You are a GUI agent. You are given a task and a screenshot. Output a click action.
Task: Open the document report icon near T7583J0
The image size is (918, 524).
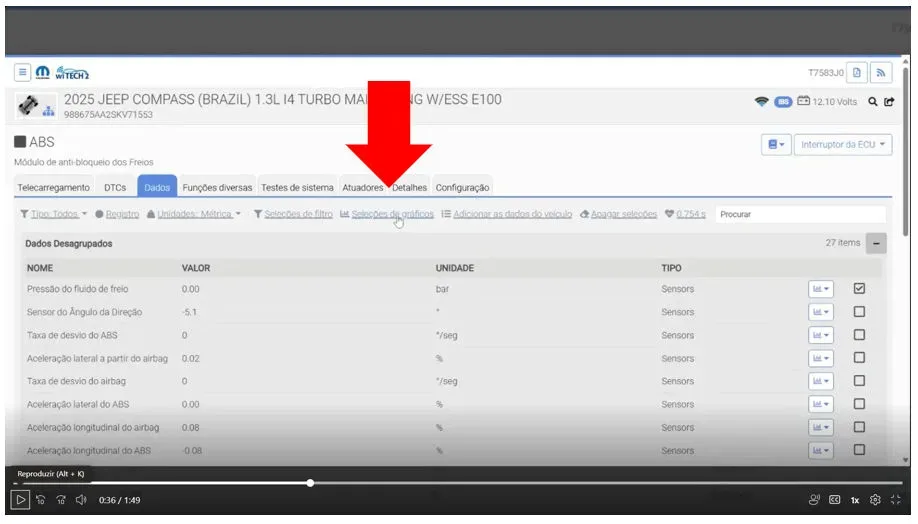pyautogui.click(x=857, y=73)
